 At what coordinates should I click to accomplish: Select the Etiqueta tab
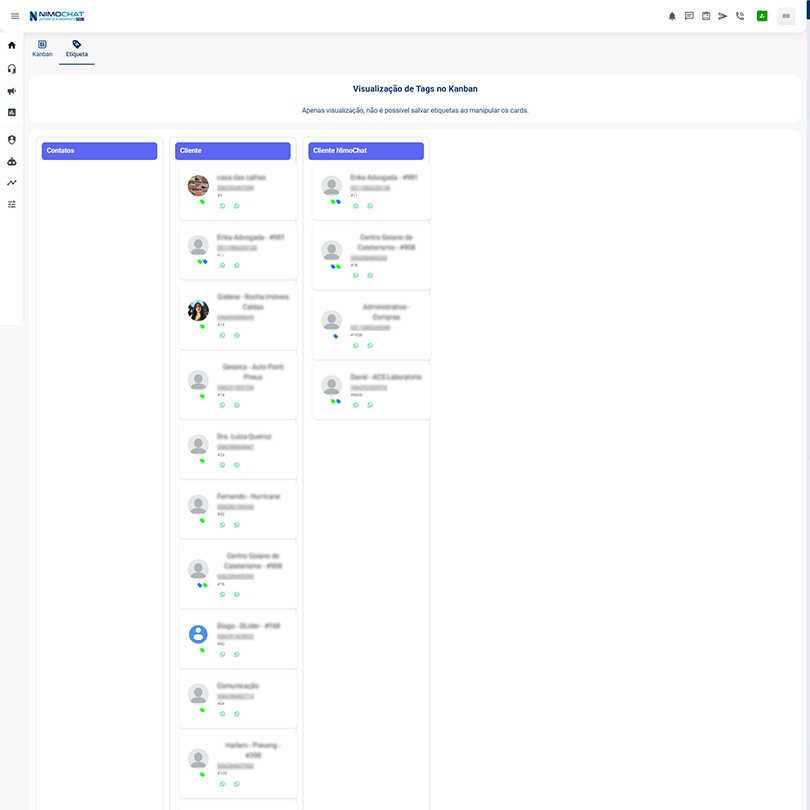click(x=77, y=48)
